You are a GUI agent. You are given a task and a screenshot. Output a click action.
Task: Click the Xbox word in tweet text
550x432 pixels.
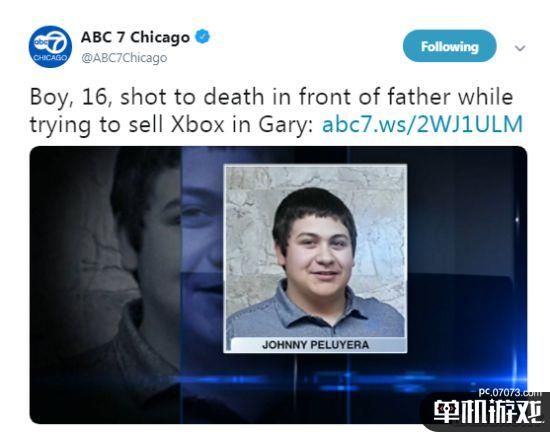[x=197, y=124]
